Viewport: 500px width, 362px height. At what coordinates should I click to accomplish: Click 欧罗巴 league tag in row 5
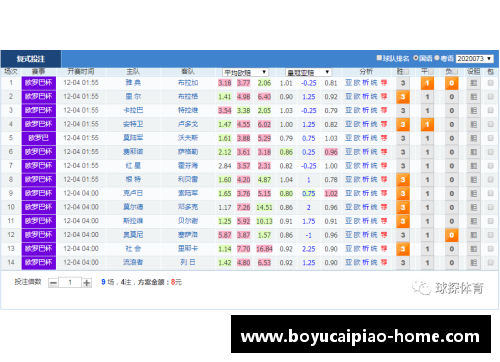tap(39, 138)
